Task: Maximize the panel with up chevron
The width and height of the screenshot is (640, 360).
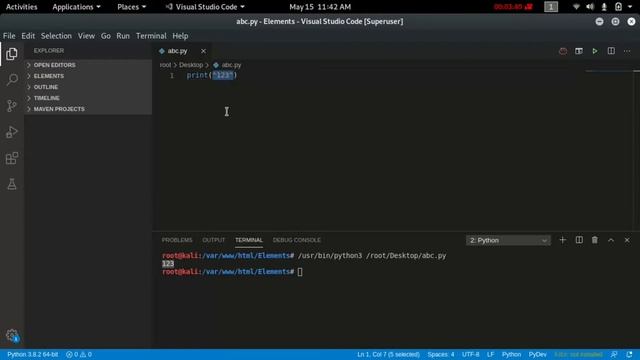Action: coord(611,240)
